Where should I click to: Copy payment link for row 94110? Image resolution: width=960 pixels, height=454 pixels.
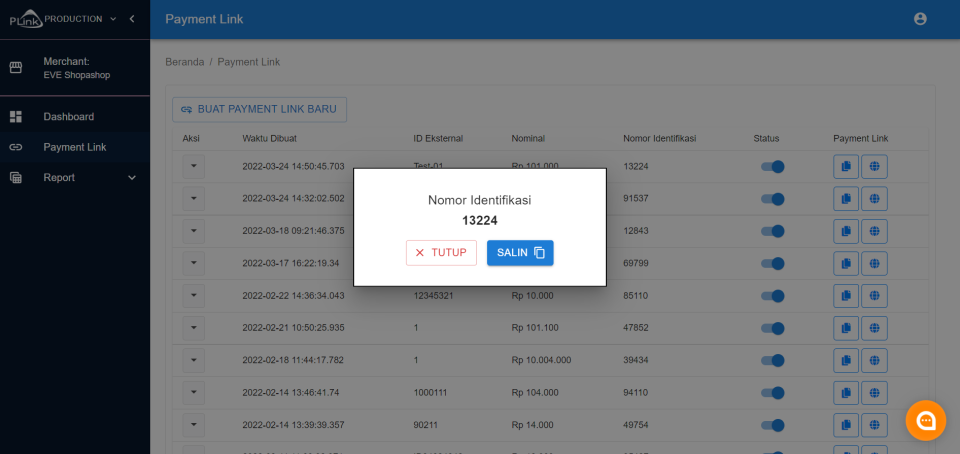pos(846,392)
